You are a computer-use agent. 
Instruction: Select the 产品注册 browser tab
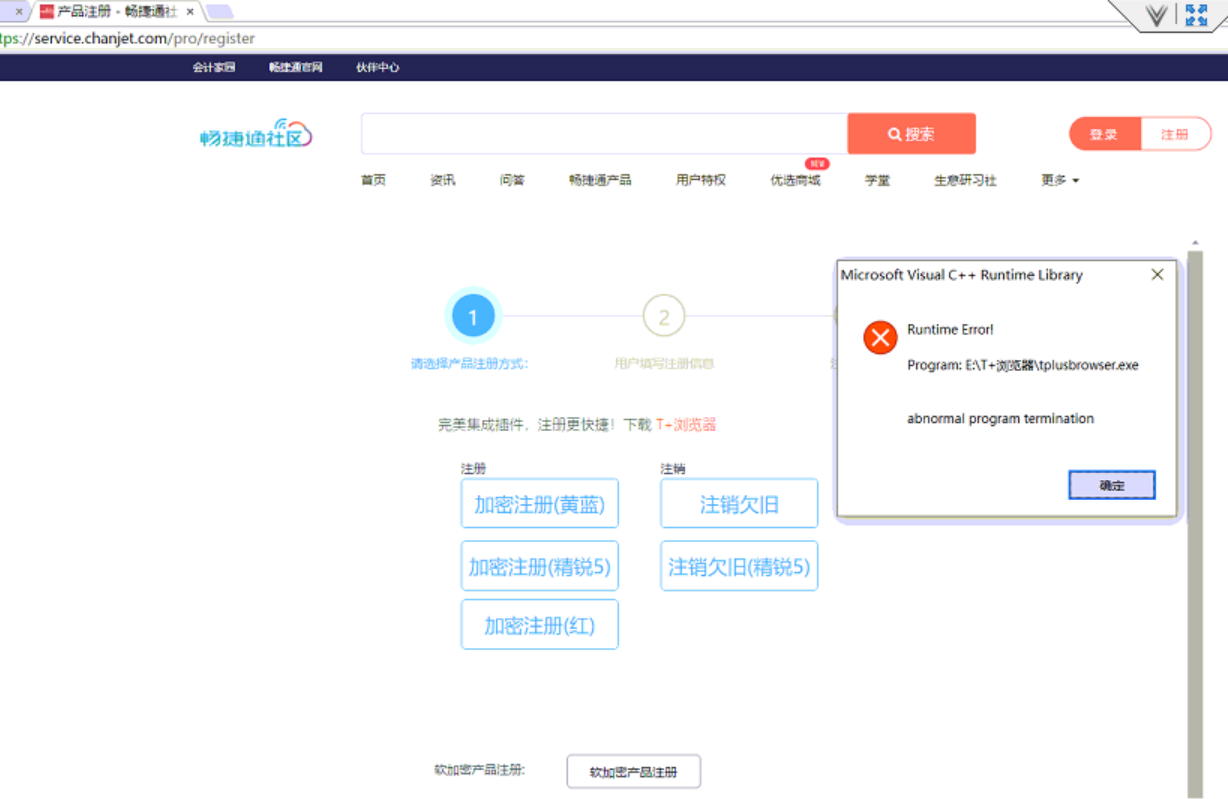(116, 11)
